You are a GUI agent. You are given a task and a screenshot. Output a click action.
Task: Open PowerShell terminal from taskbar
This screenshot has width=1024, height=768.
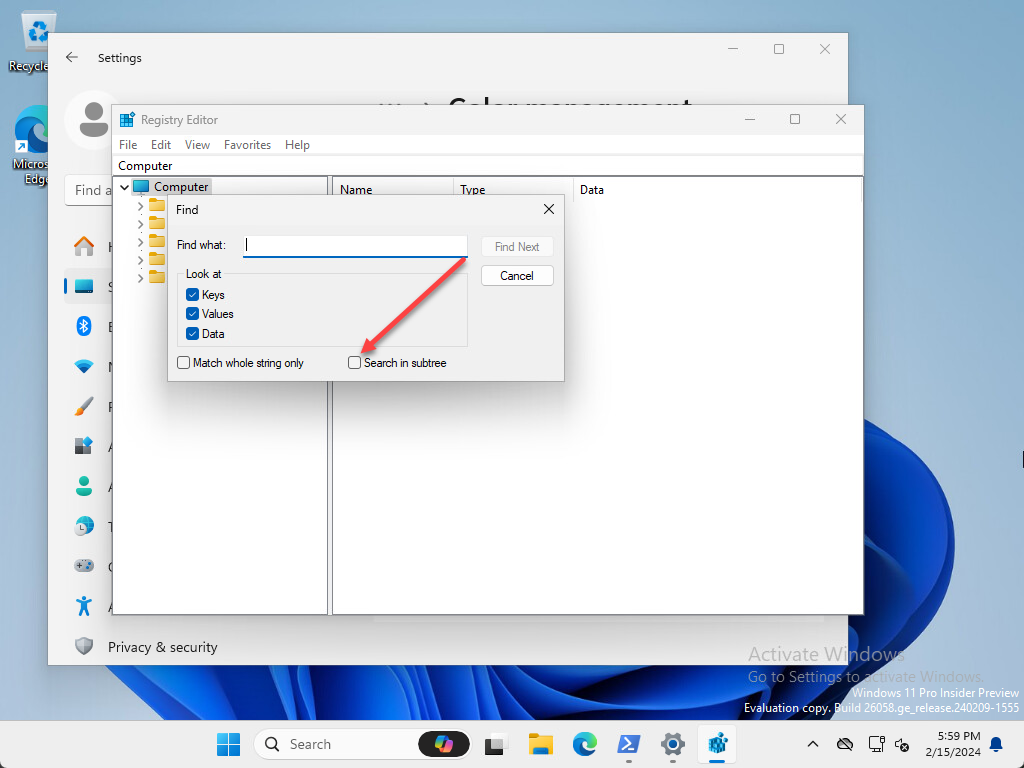[x=629, y=744]
